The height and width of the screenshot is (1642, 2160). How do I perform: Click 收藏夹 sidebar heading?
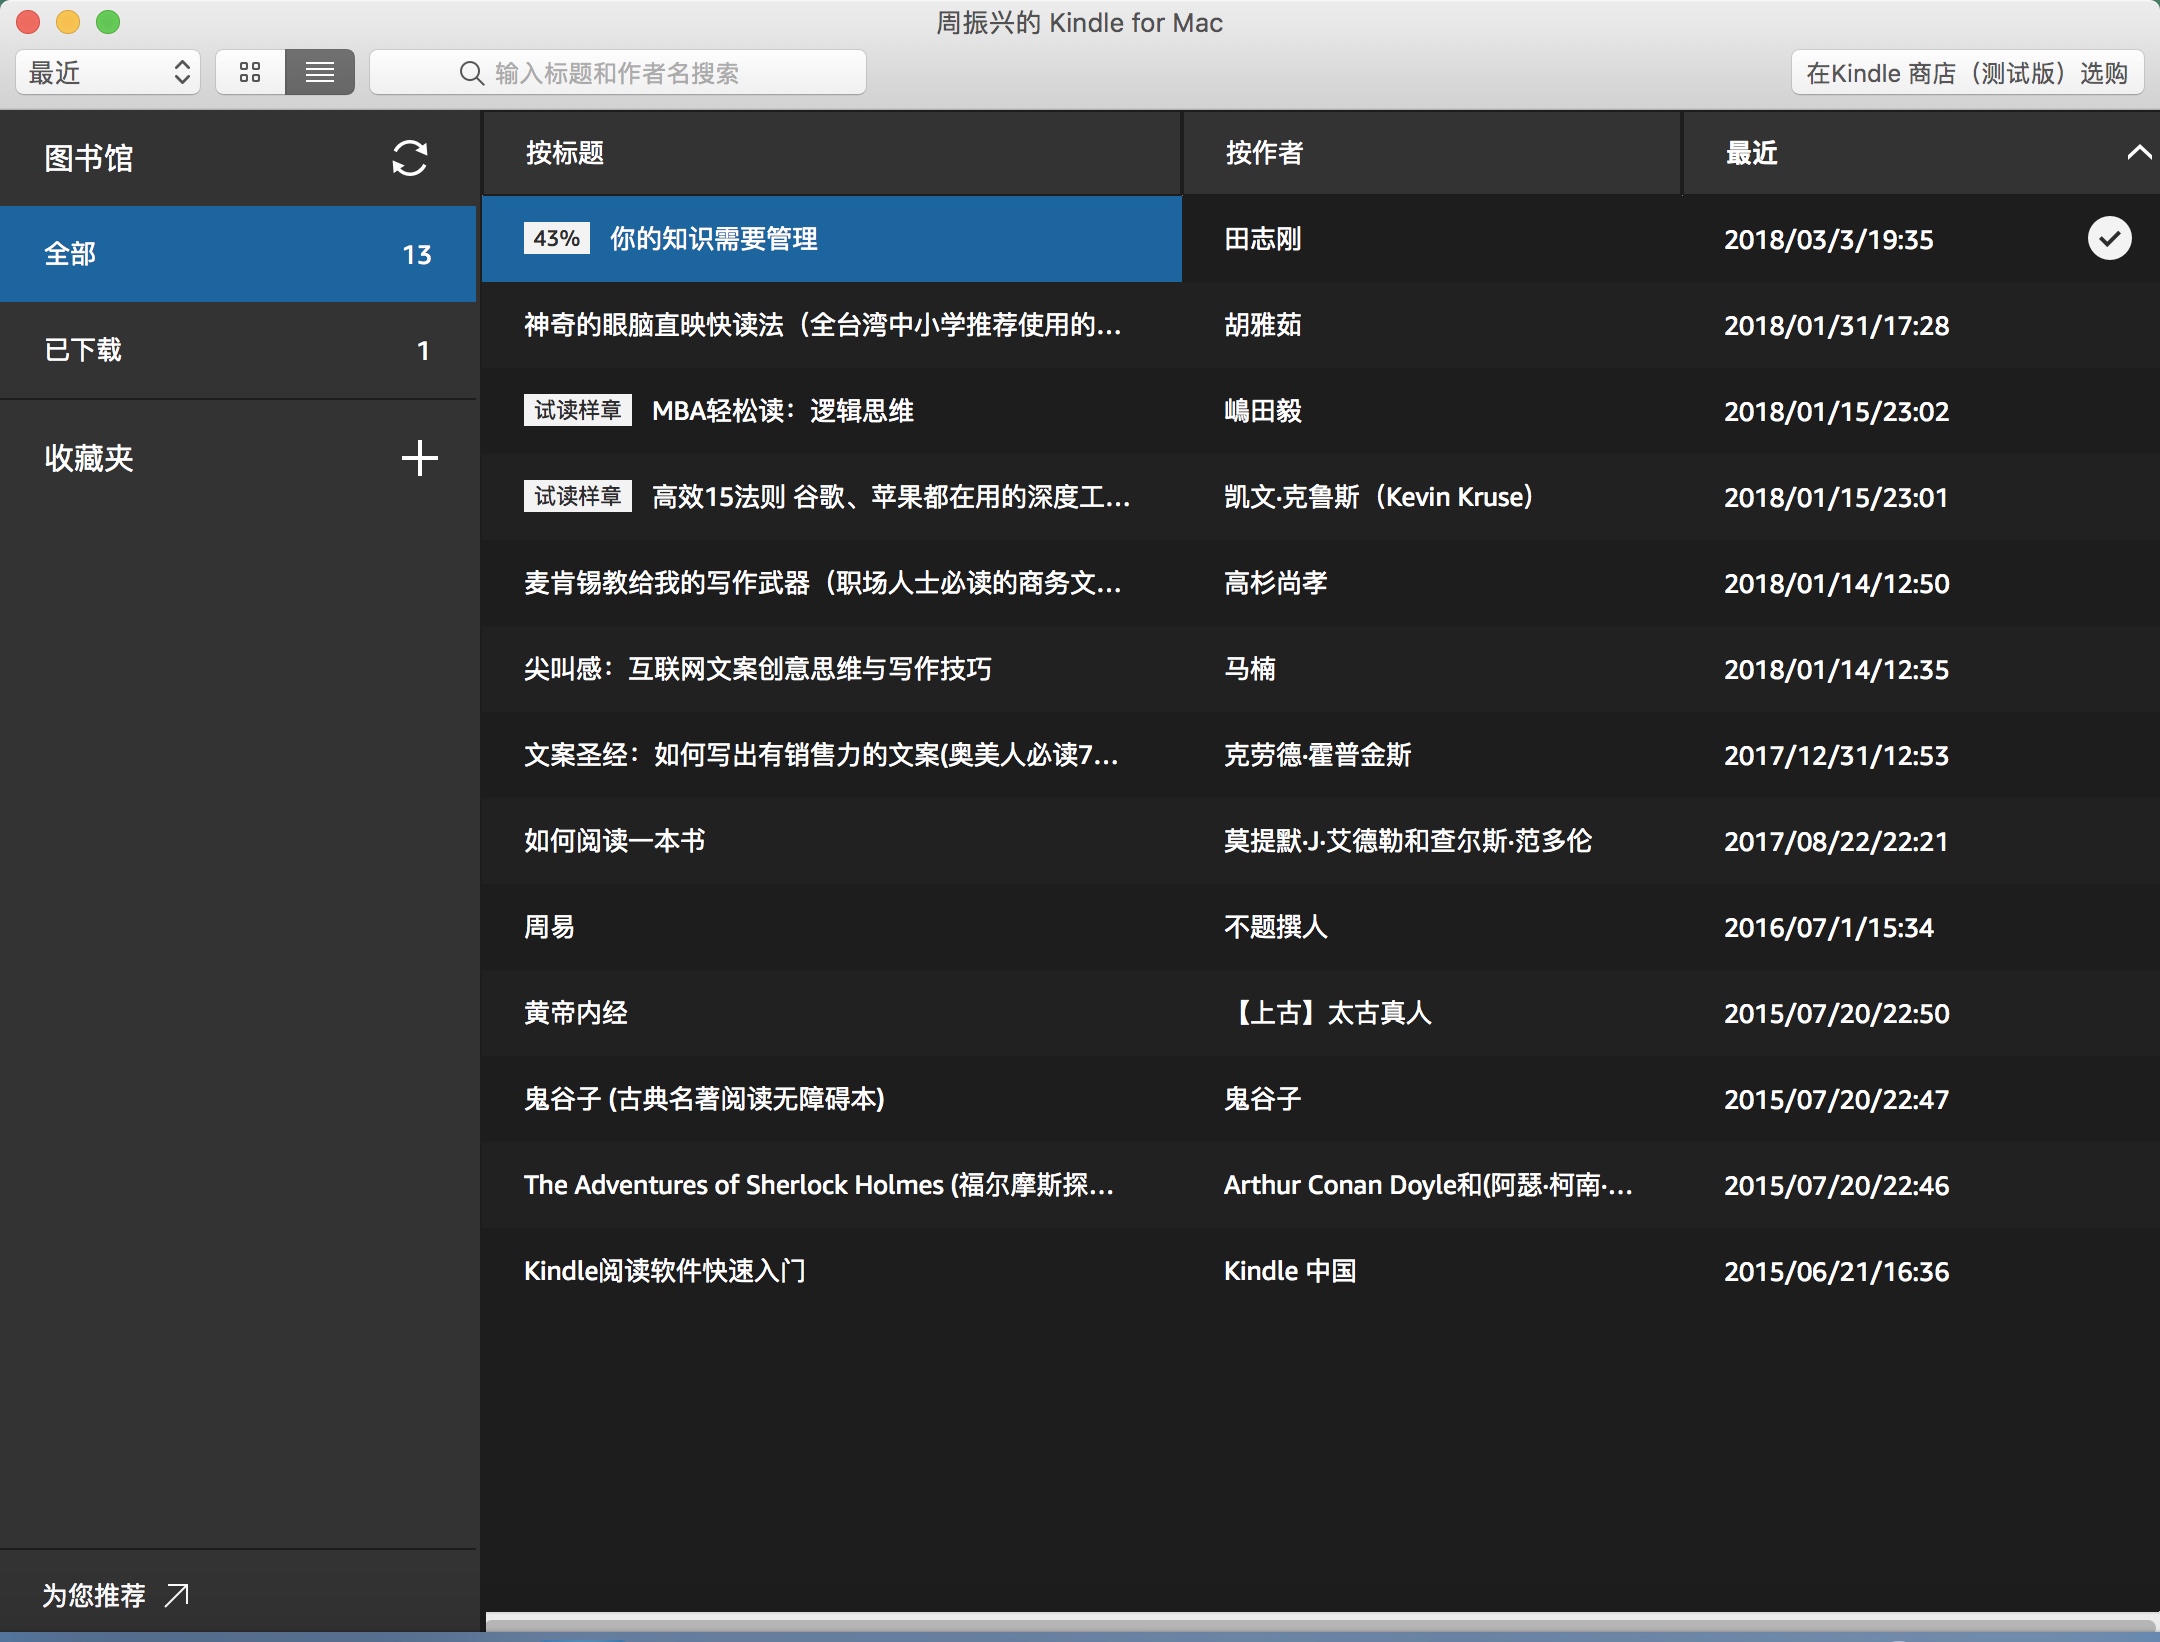(x=88, y=458)
